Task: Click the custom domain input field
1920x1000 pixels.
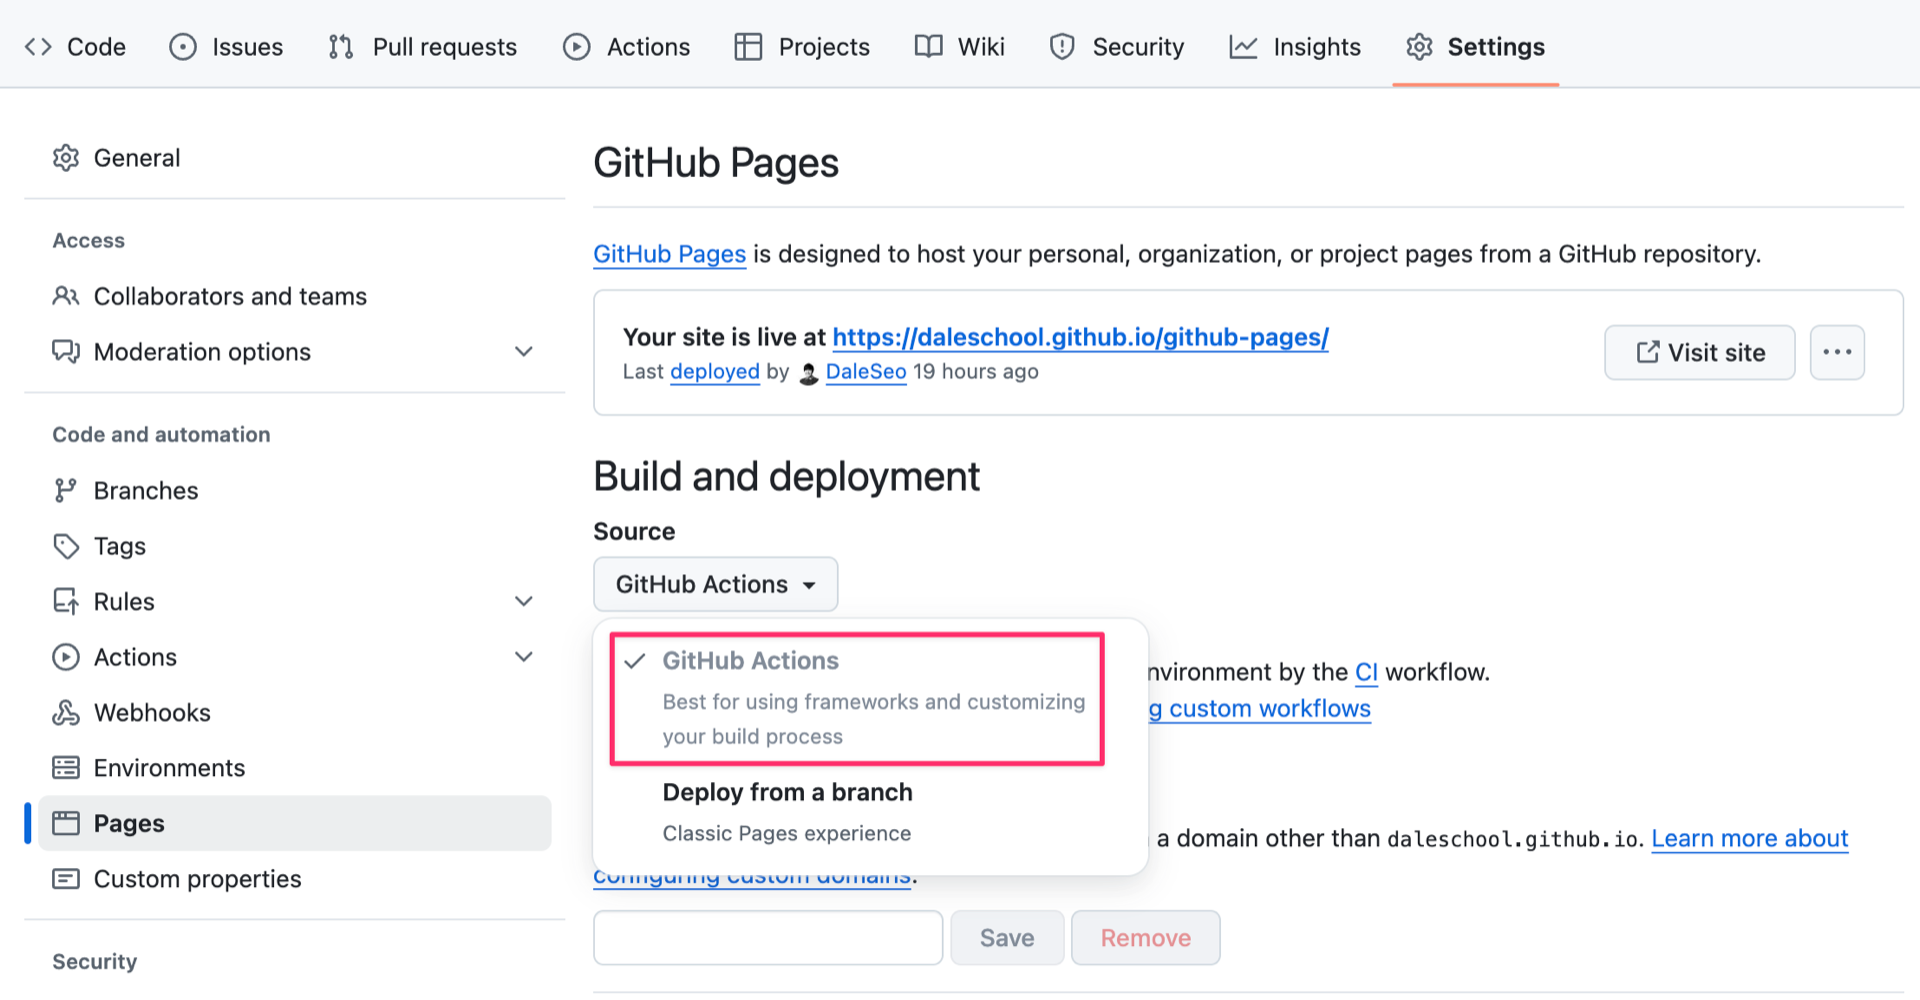Action: point(767,937)
